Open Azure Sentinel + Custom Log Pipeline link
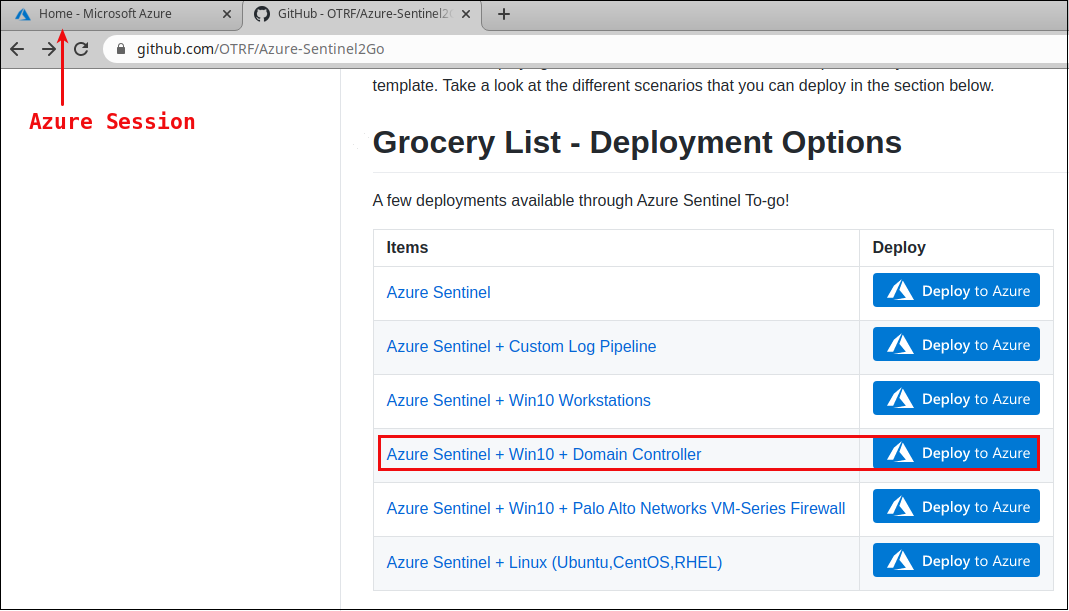This screenshot has height=611, width=1069. tap(521, 347)
